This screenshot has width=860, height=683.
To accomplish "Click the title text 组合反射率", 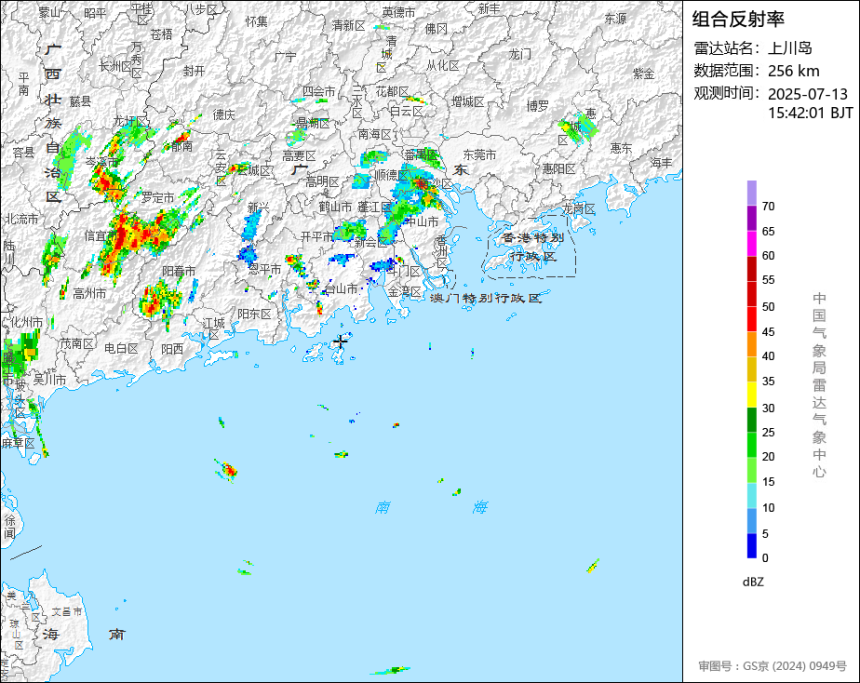I will pyautogui.click(x=738, y=19).
